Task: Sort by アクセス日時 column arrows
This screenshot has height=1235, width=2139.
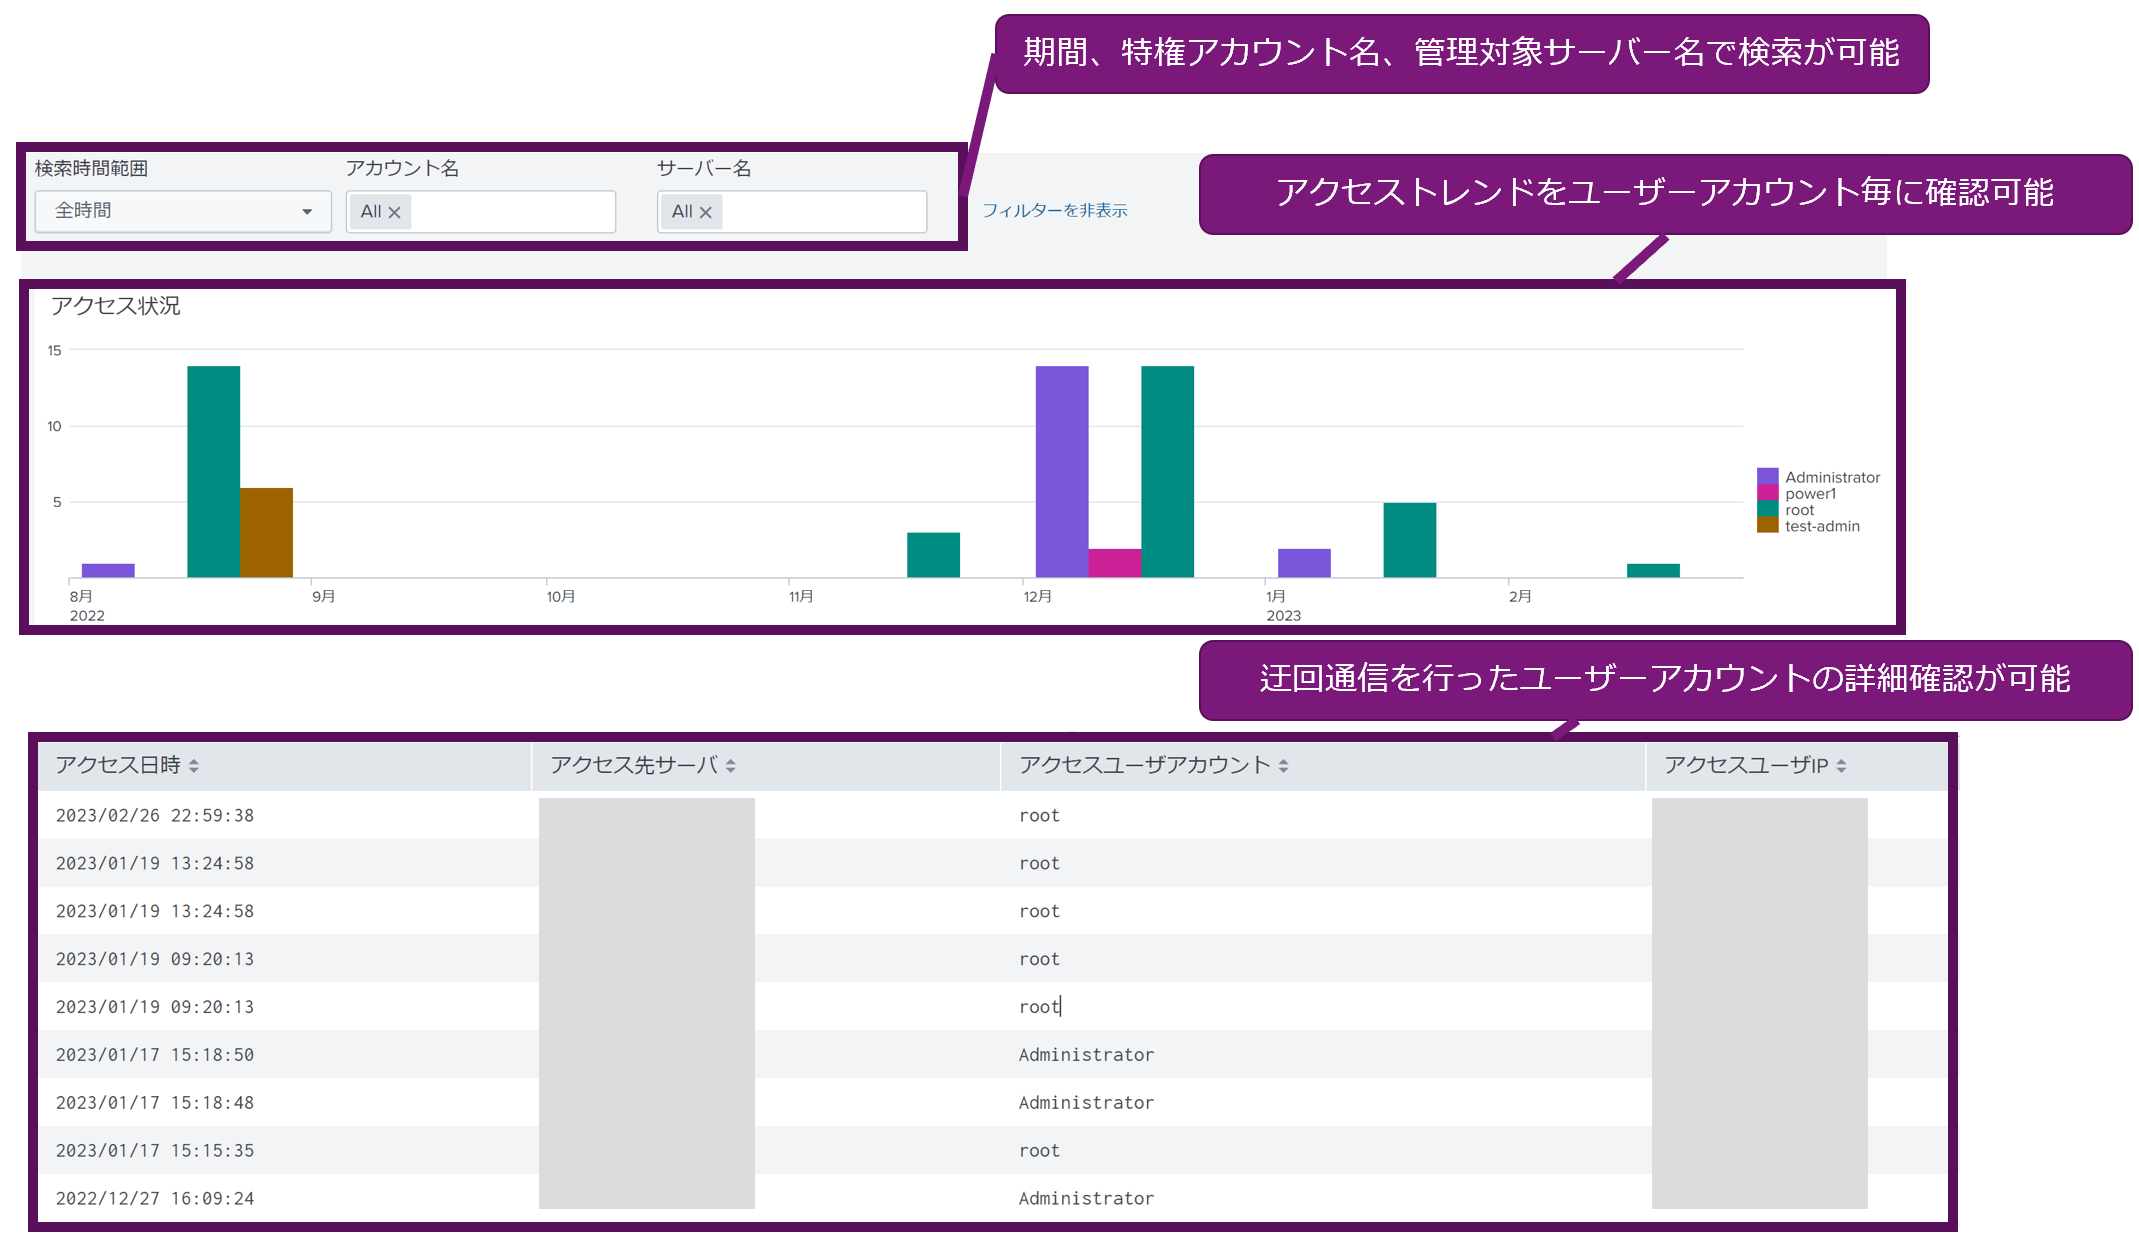Action: pos(194,766)
